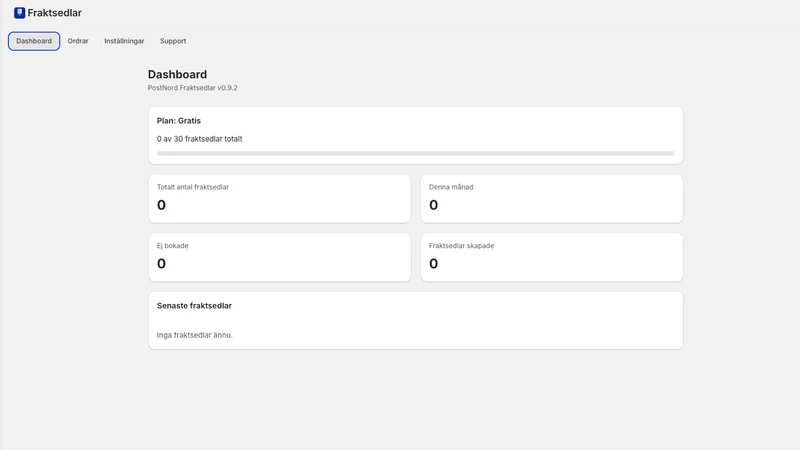Click the 0 value under Fraktsedlar skapade
The height and width of the screenshot is (450, 800).
tap(433, 264)
